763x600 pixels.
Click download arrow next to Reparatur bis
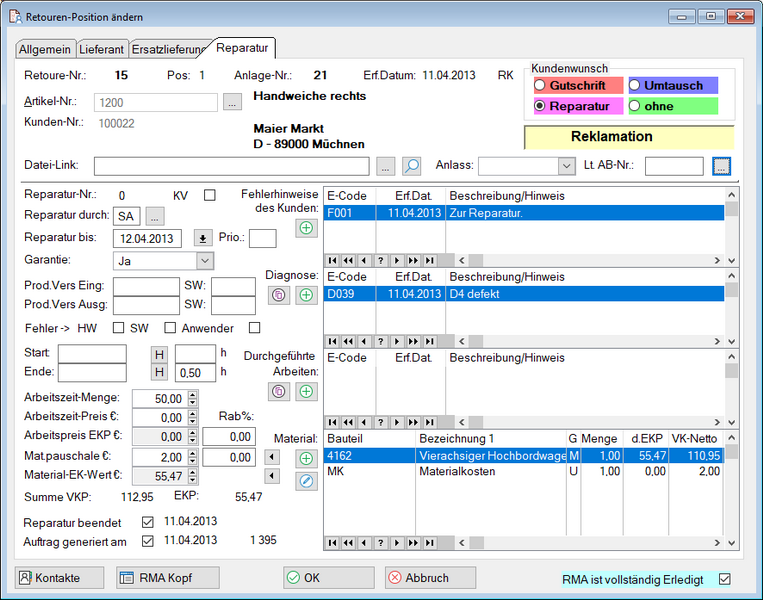pos(203,238)
